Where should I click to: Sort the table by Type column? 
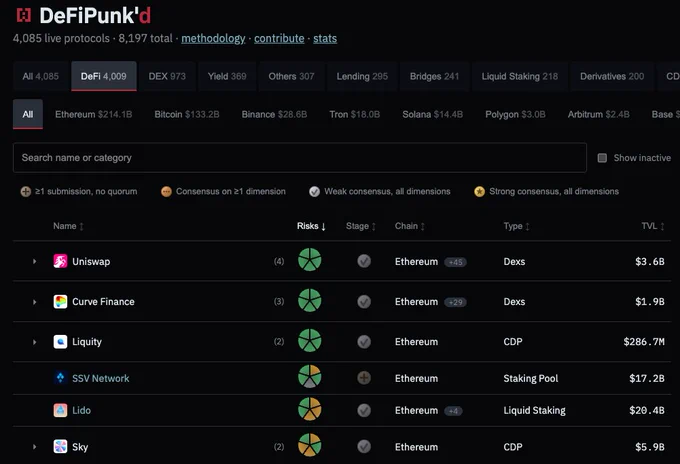(x=517, y=226)
